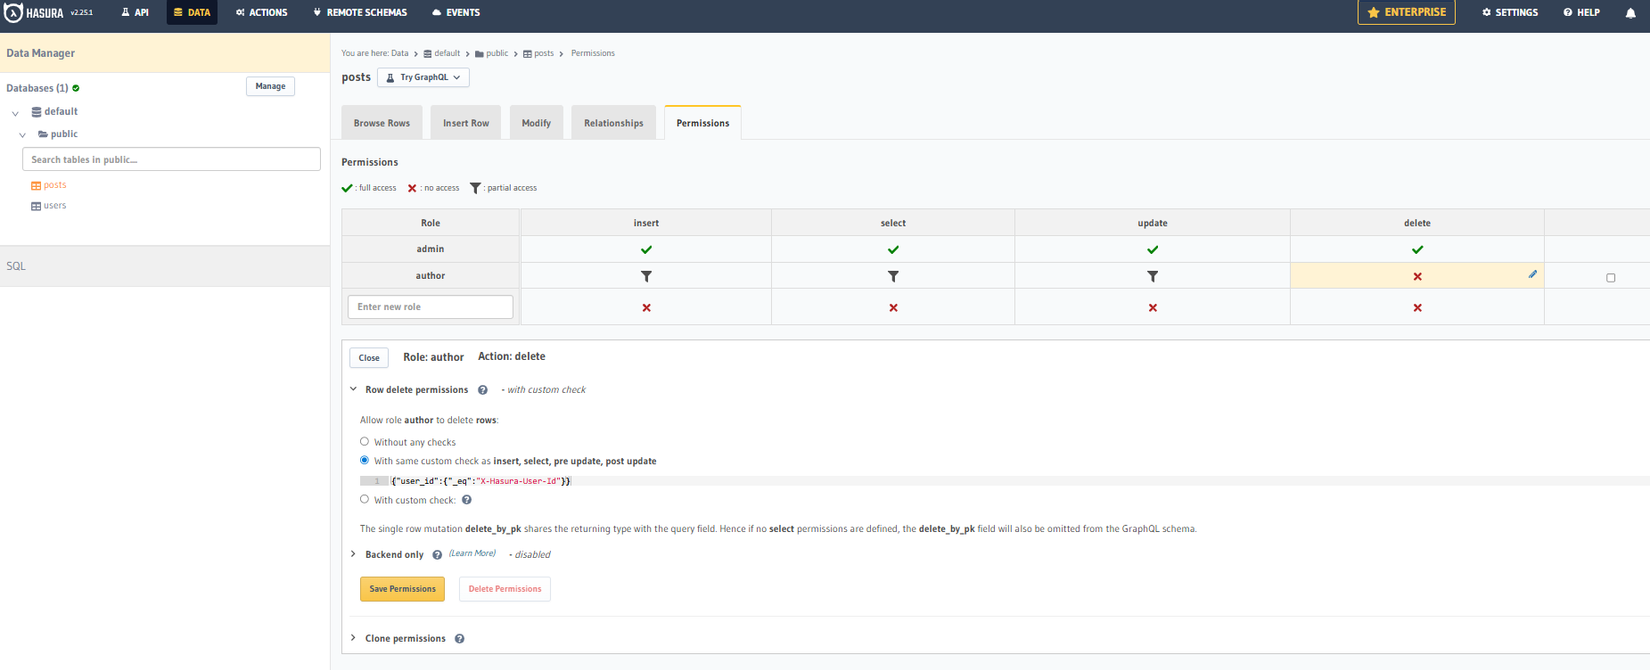Open Remote Schemas
This screenshot has width=1650, height=670.
[360, 13]
